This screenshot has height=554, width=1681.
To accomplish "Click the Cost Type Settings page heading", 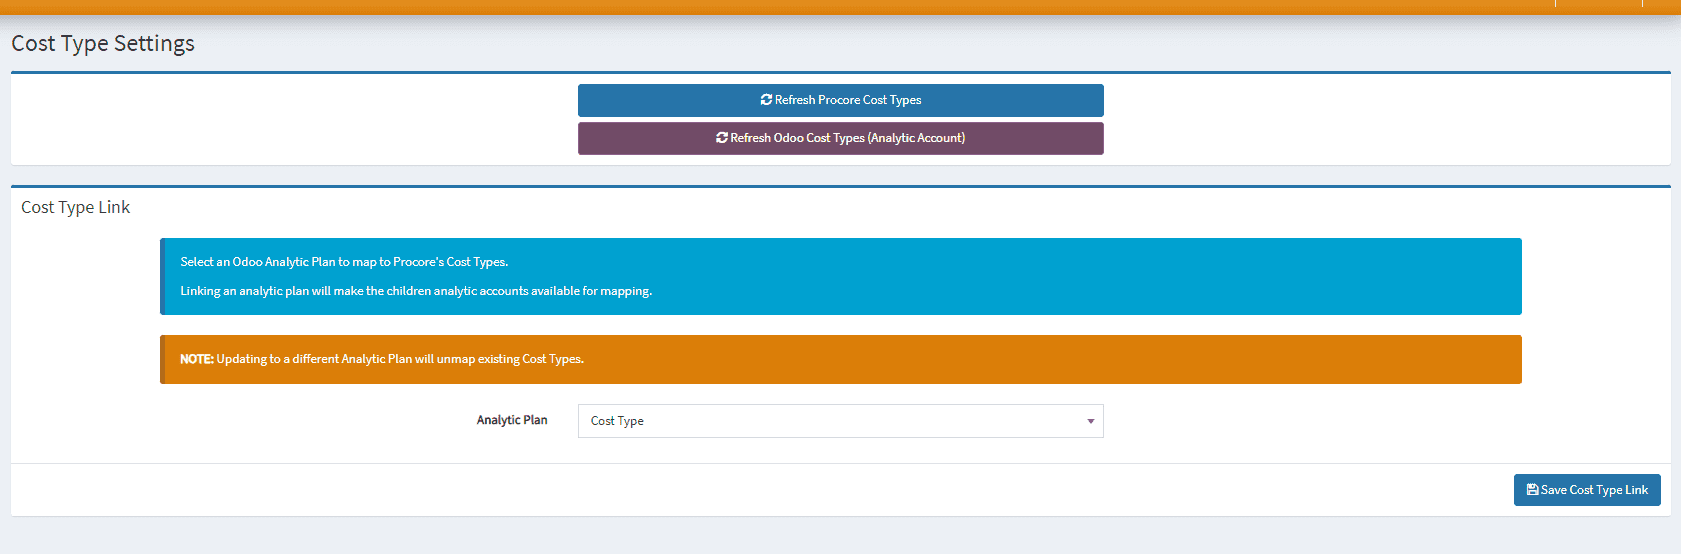I will click(103, 43).
